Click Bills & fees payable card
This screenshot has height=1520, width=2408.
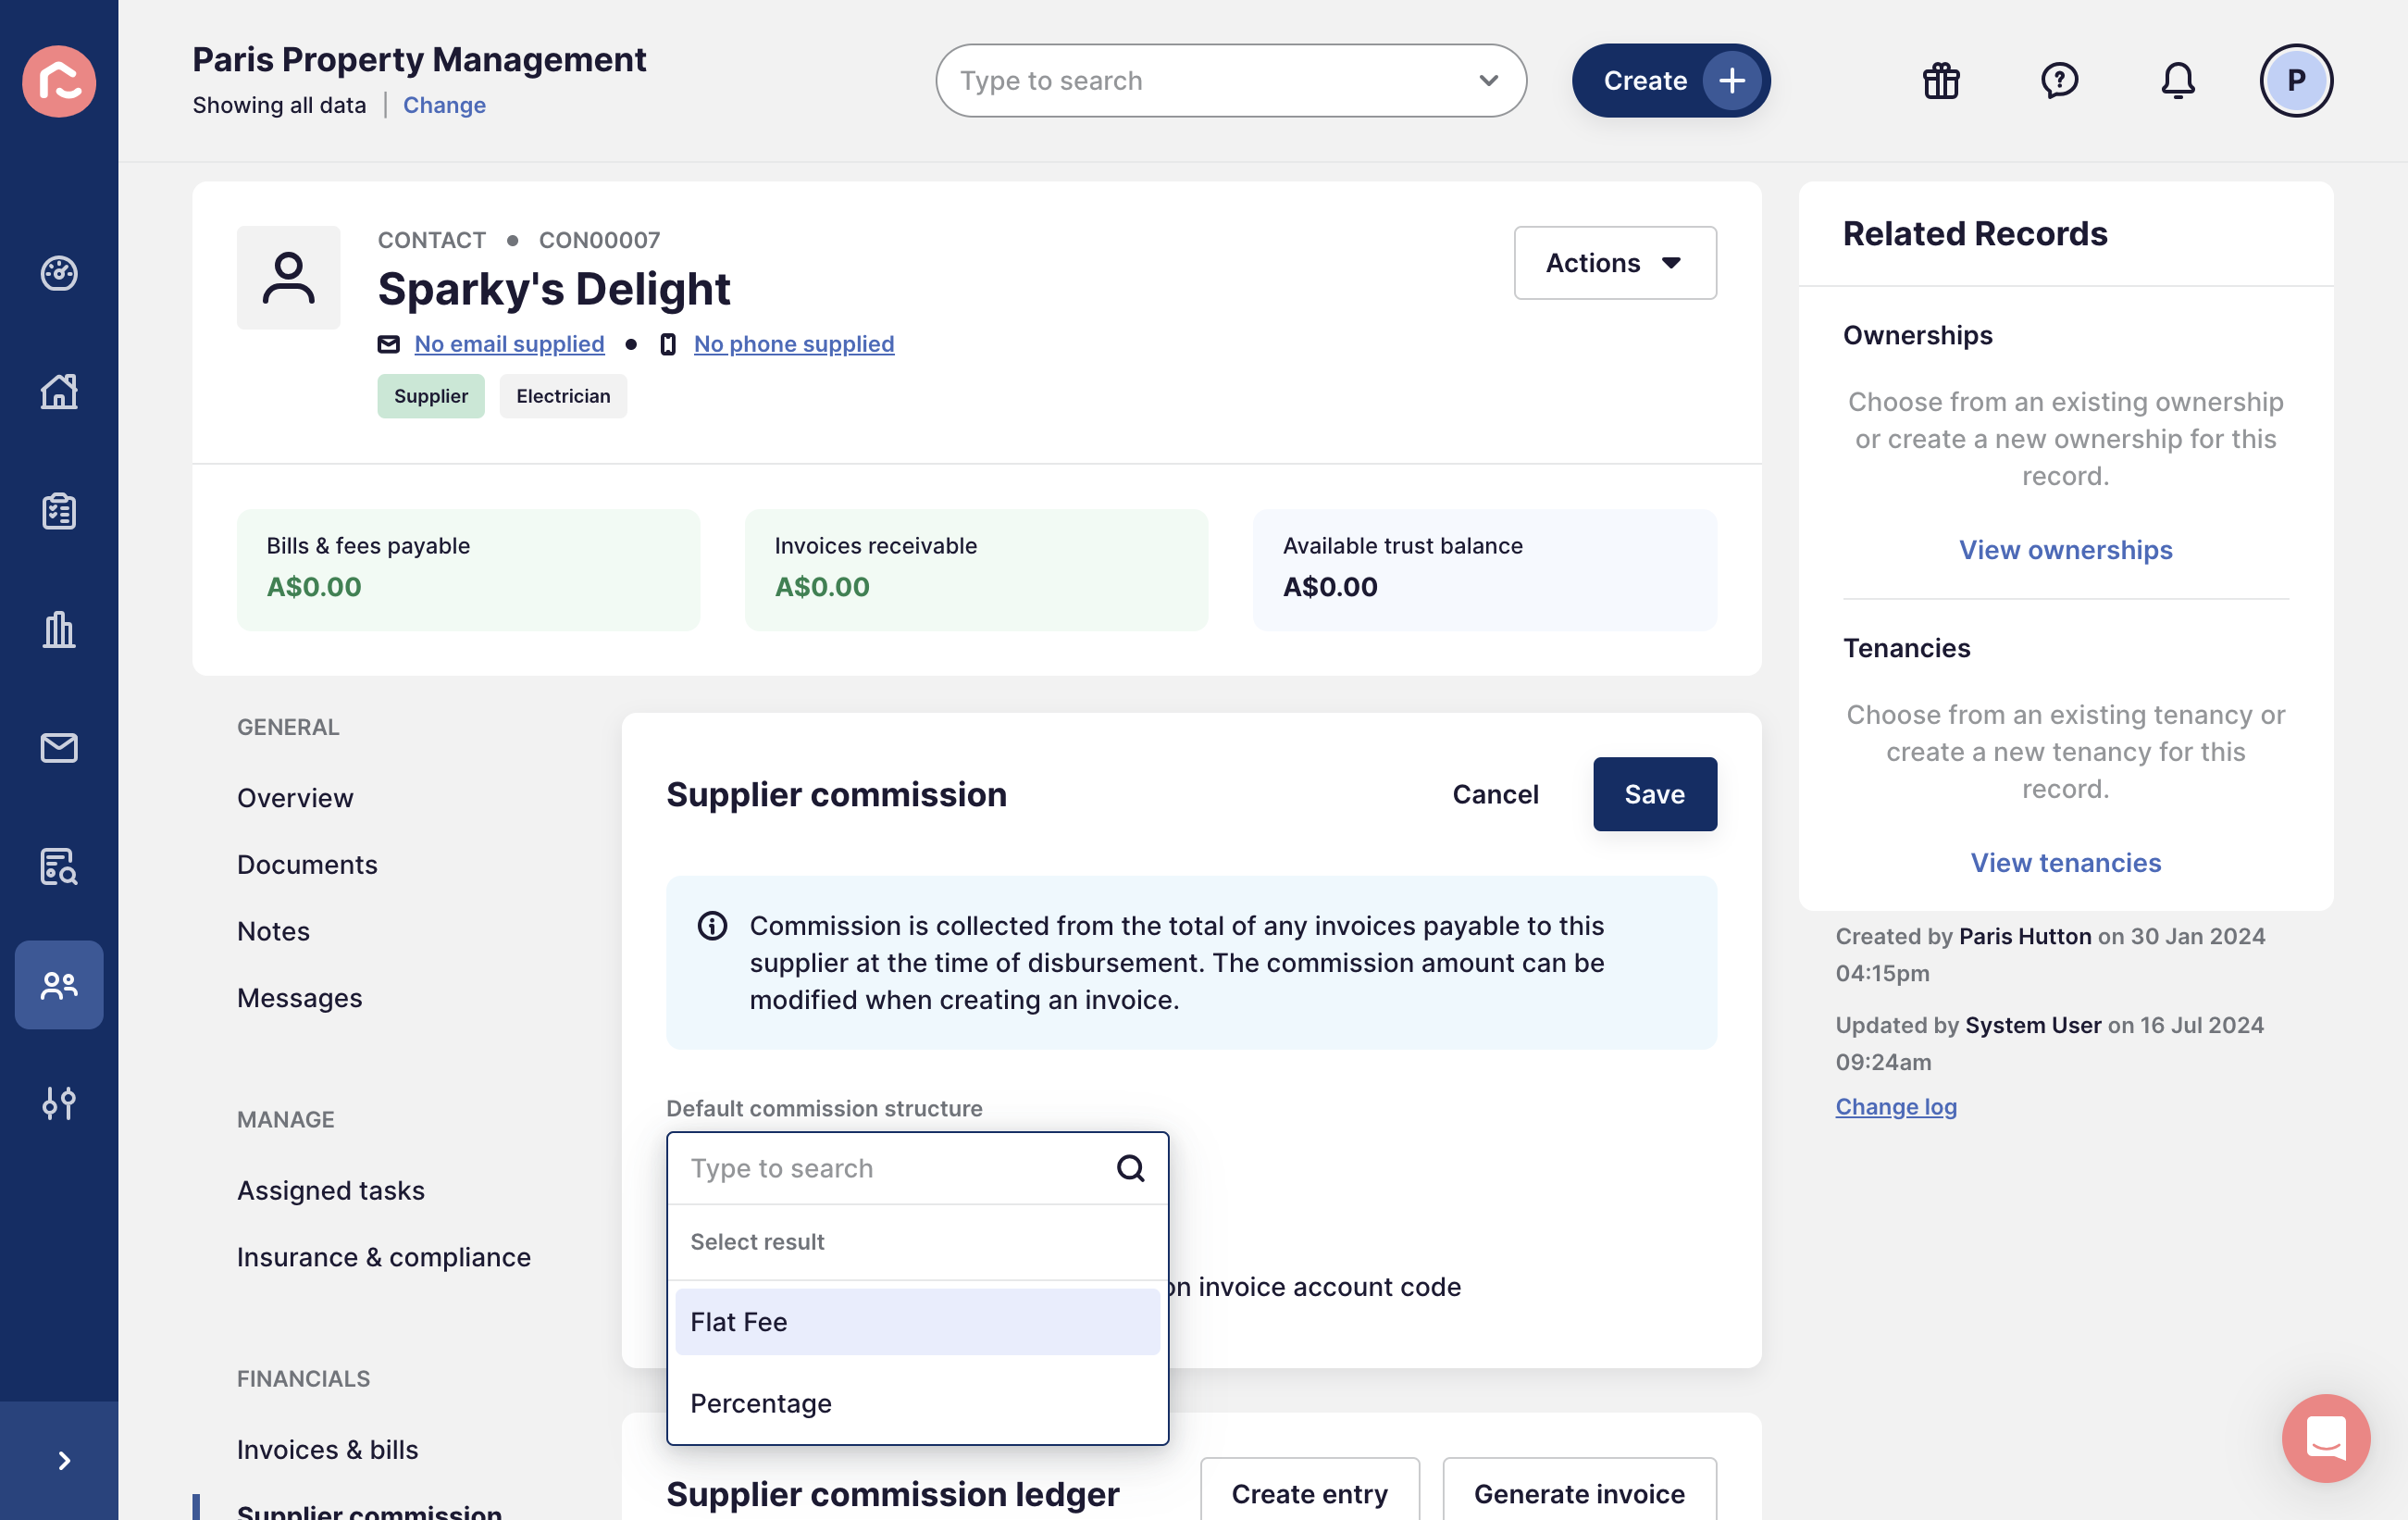[x=468, y=570]
